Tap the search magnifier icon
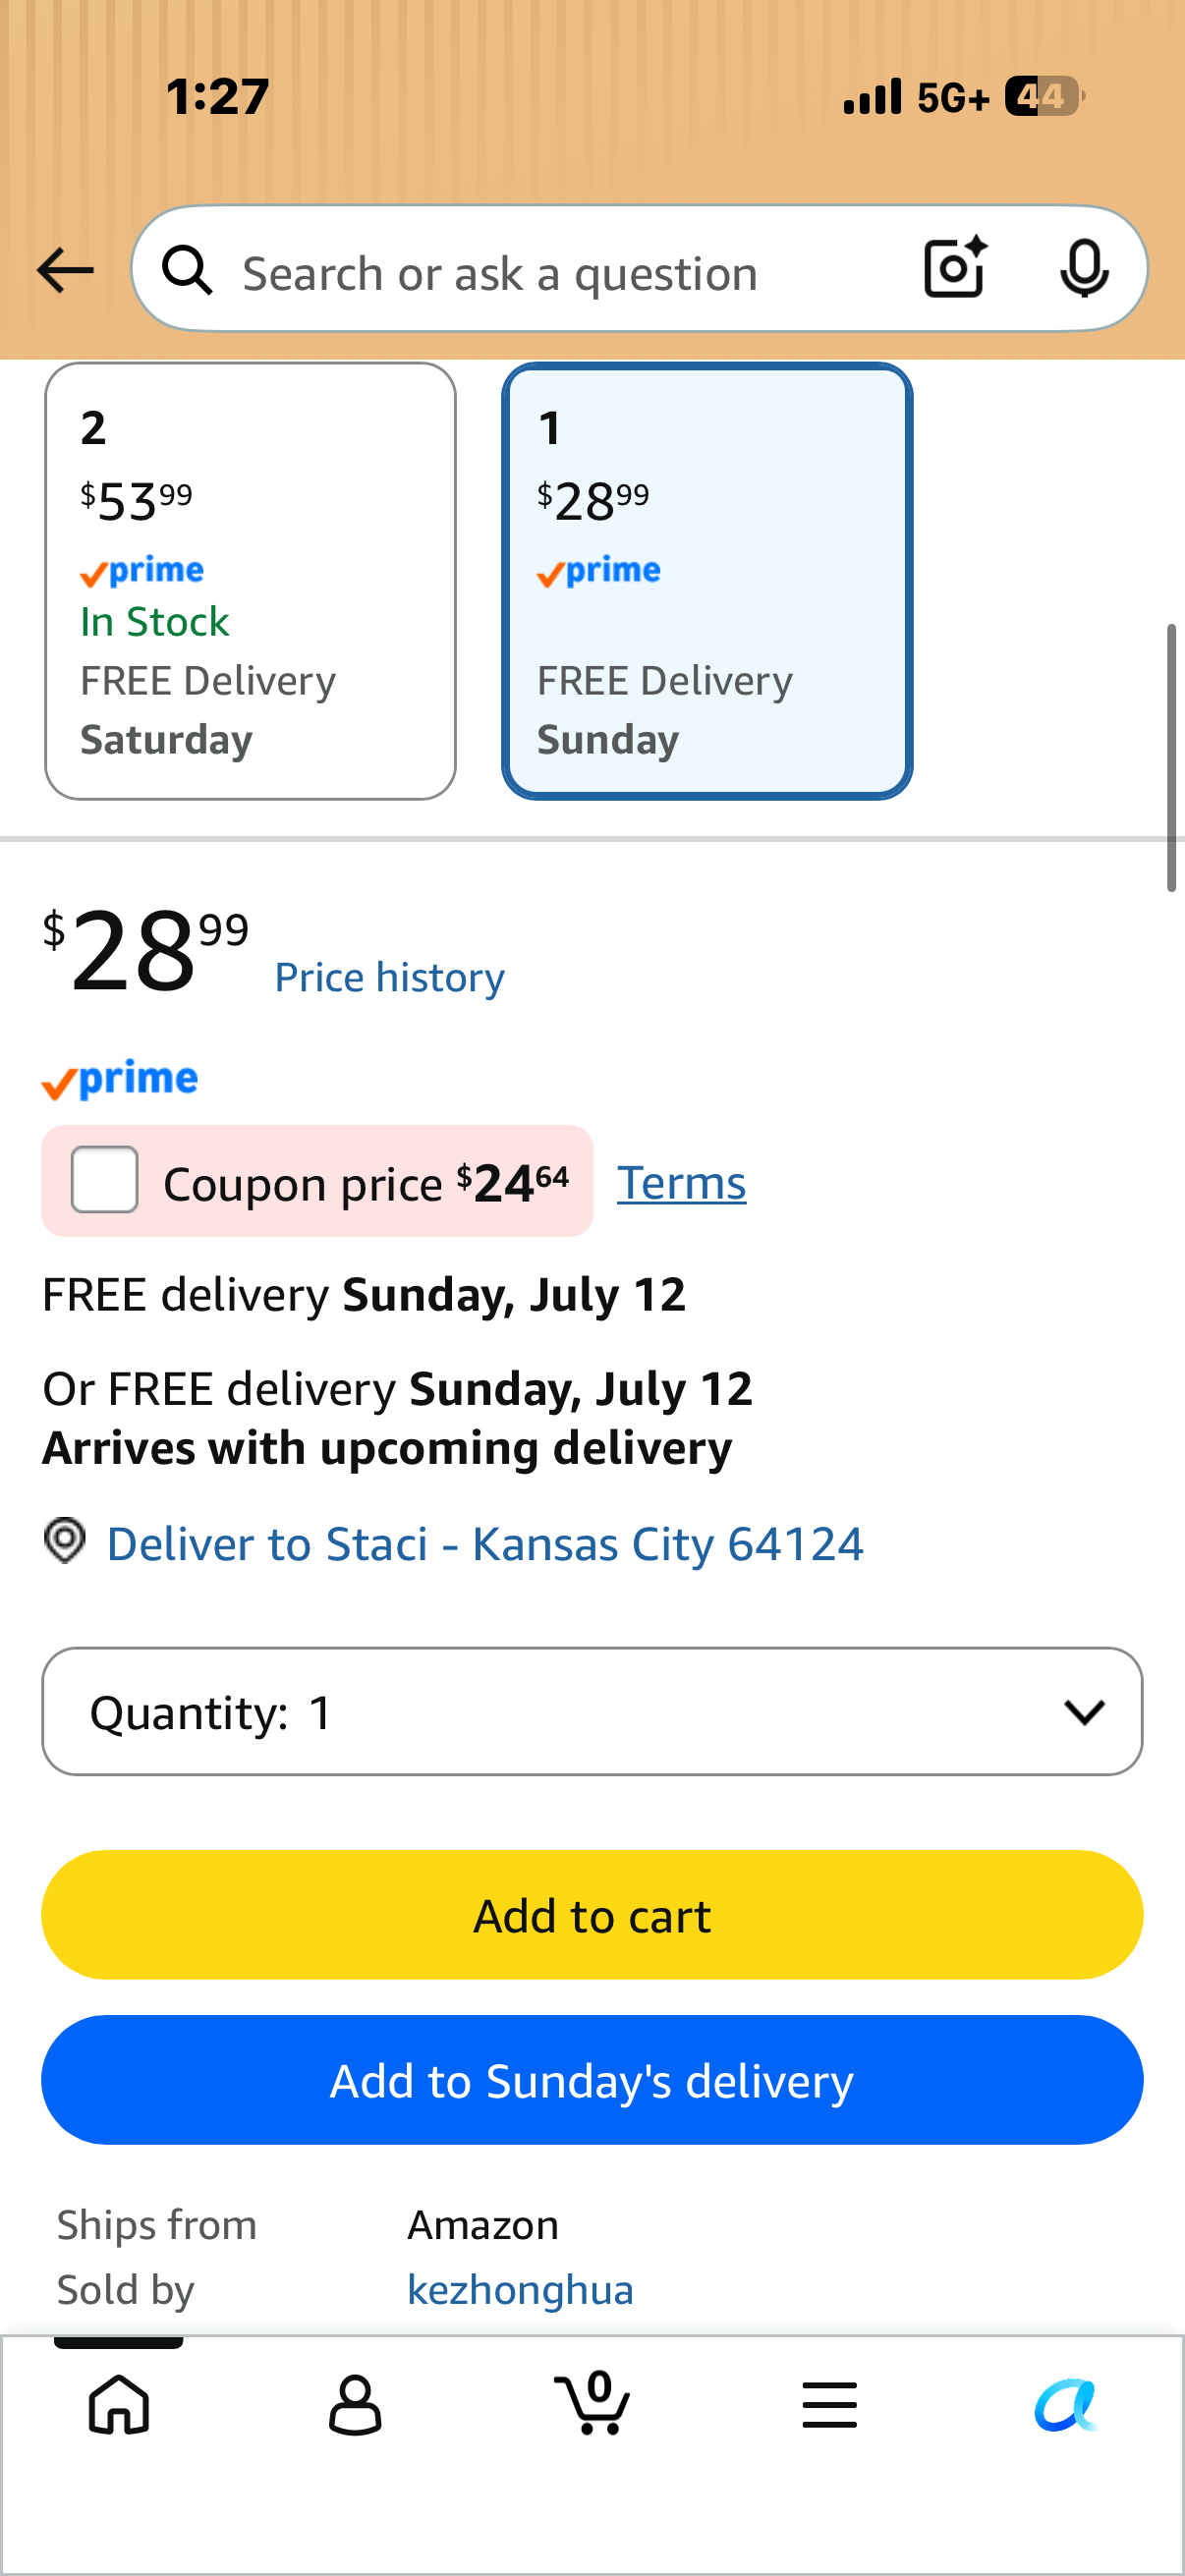 click(x=188, y=270)
